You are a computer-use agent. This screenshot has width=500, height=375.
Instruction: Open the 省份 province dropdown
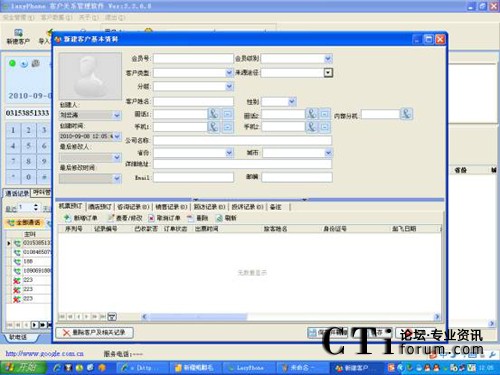coord(229,153)
